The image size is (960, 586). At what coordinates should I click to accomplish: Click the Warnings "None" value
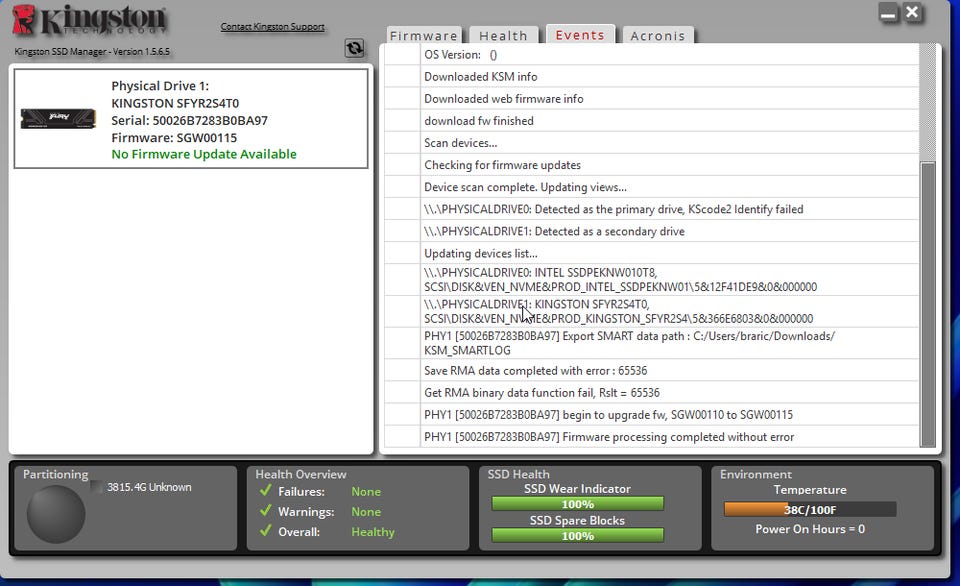tap(366, 511)
